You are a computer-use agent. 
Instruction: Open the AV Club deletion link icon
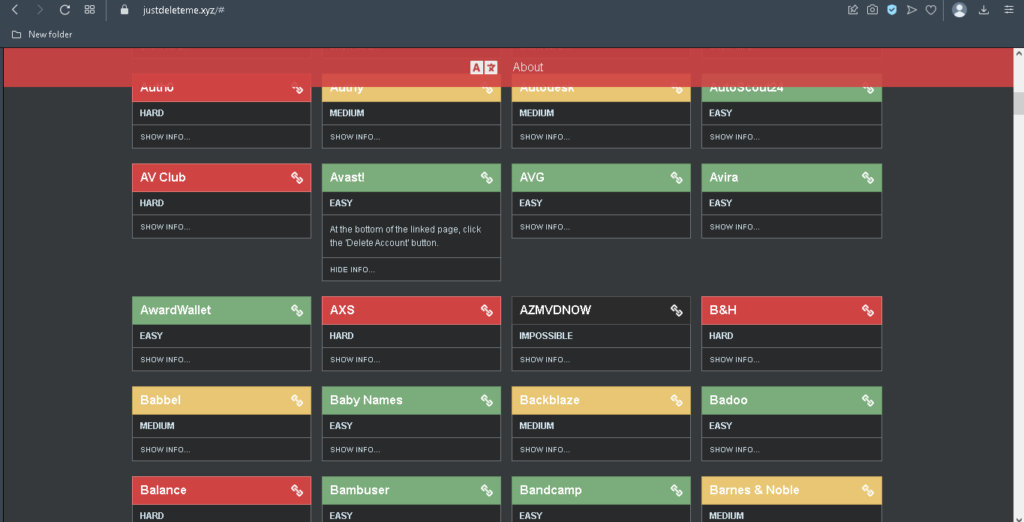[x=297, y=178]
